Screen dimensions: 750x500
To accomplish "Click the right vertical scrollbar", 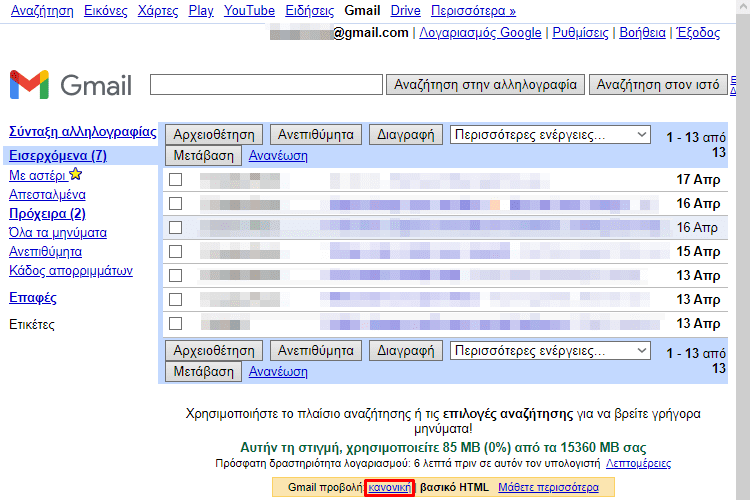I will click(x=743, y=250).
